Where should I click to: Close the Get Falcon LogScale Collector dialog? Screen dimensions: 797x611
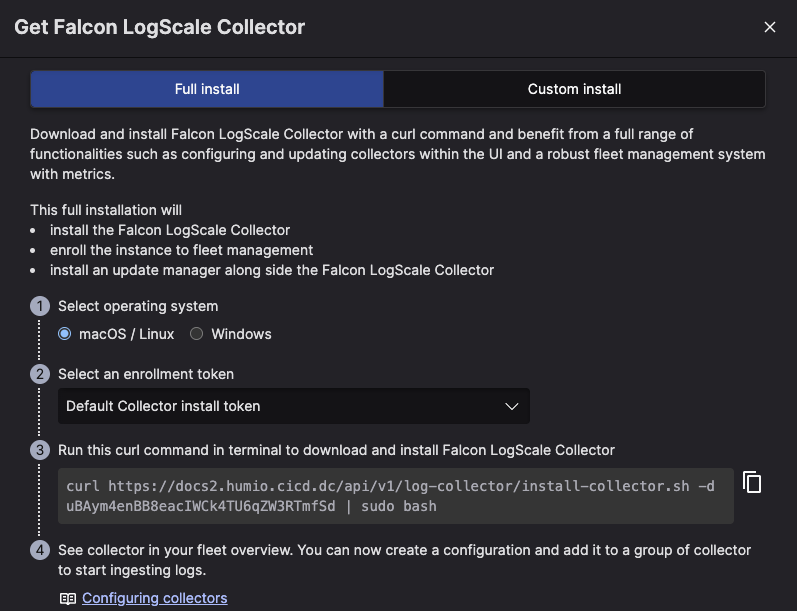769,27
